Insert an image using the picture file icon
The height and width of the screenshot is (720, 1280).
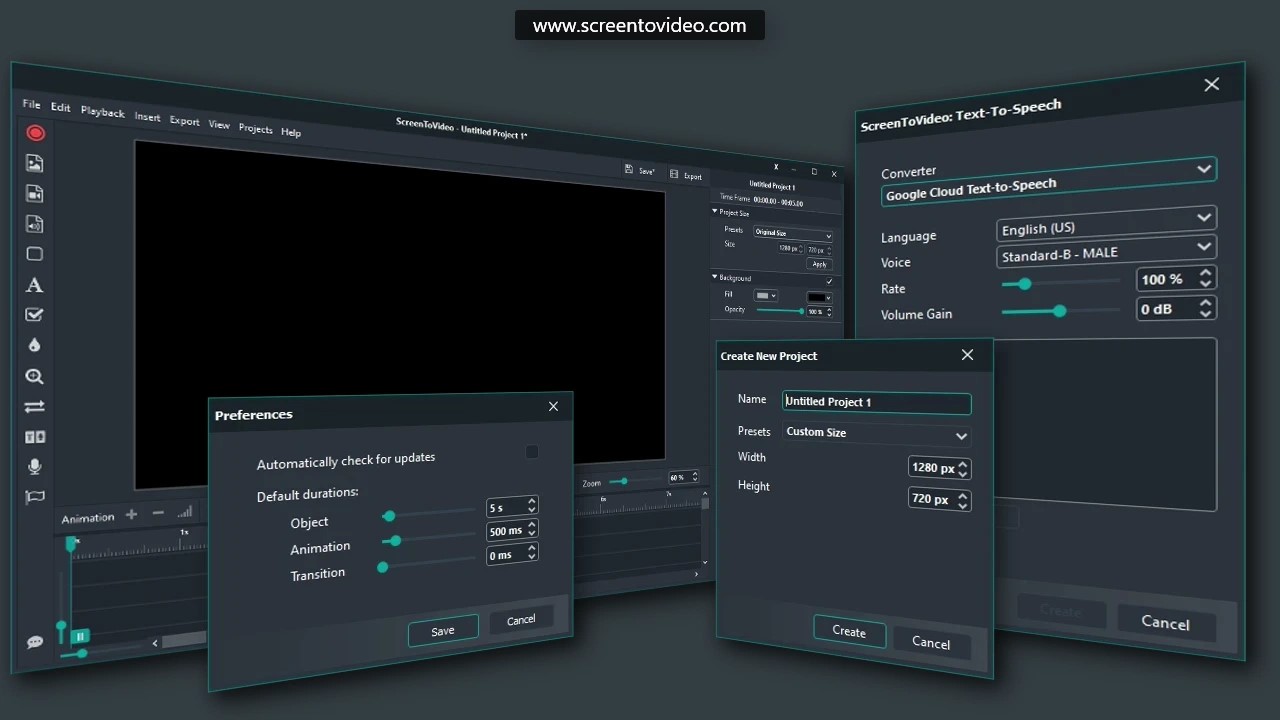point(35,163)
